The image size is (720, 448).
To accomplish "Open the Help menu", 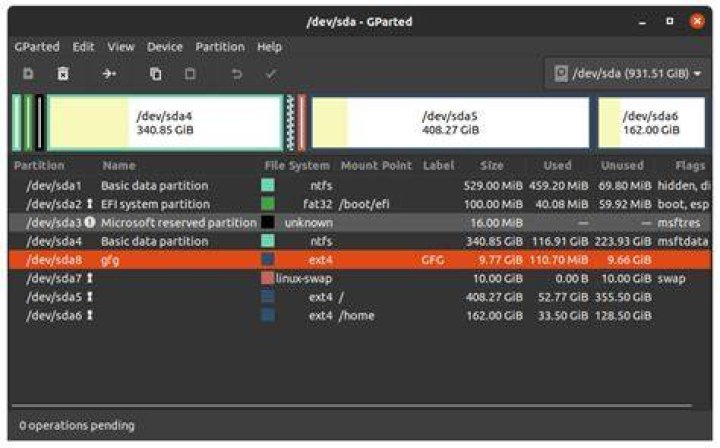I will click(270, 47).
